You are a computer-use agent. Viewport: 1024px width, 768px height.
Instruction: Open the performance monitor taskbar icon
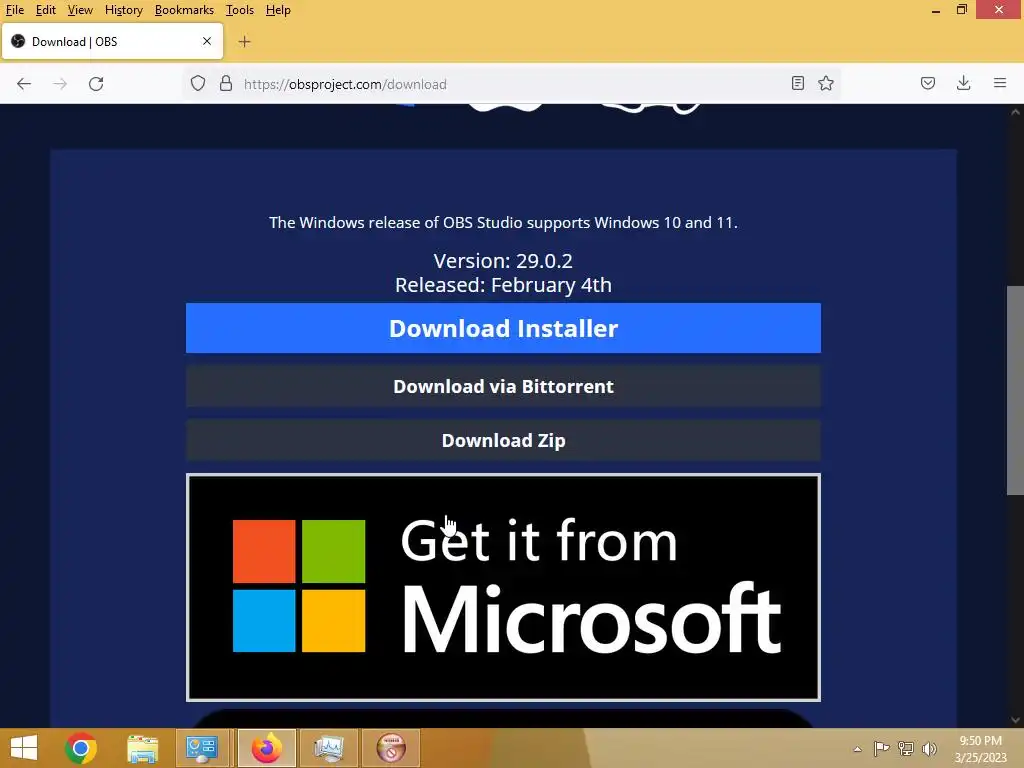(328, 748)
